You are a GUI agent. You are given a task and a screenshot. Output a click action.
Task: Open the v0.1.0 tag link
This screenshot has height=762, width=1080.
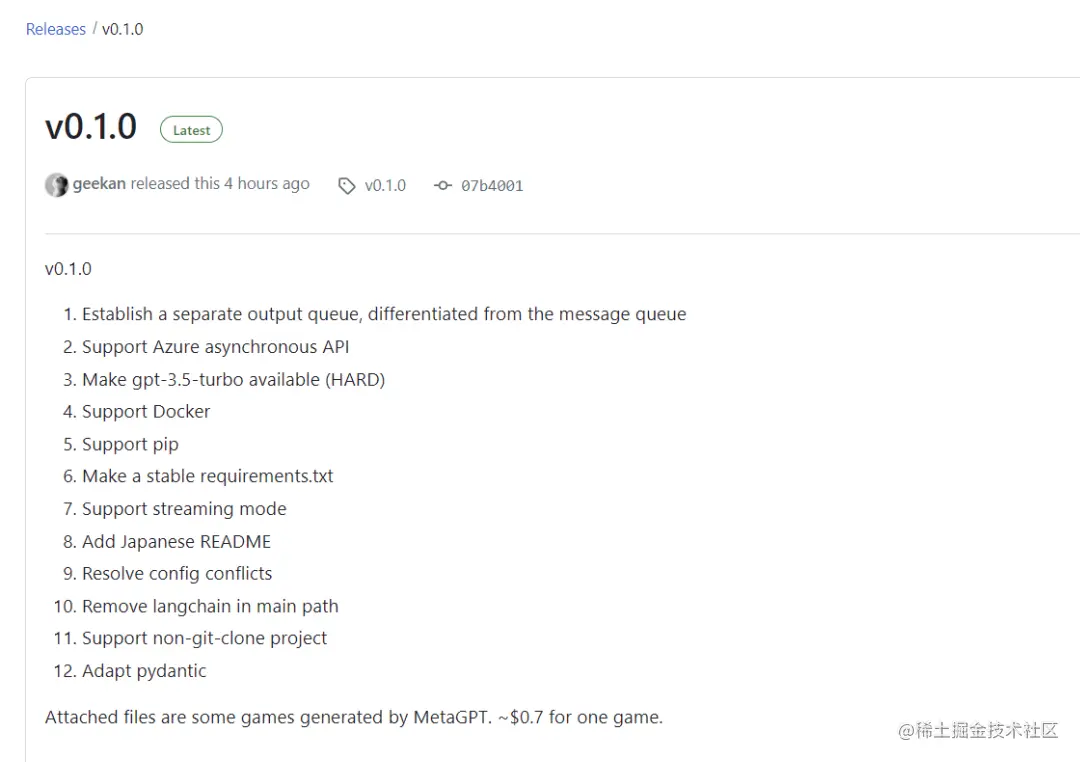tap(385, 185)
